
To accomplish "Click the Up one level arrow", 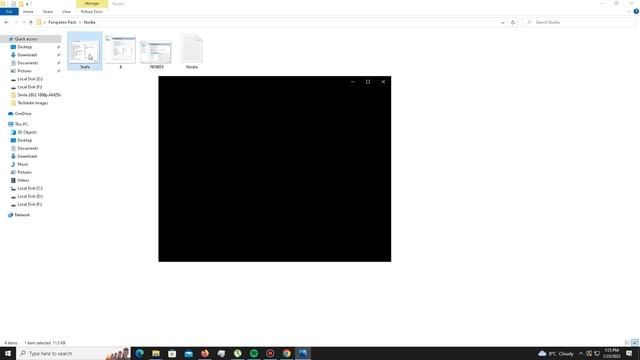I will [x=31, y=22].
